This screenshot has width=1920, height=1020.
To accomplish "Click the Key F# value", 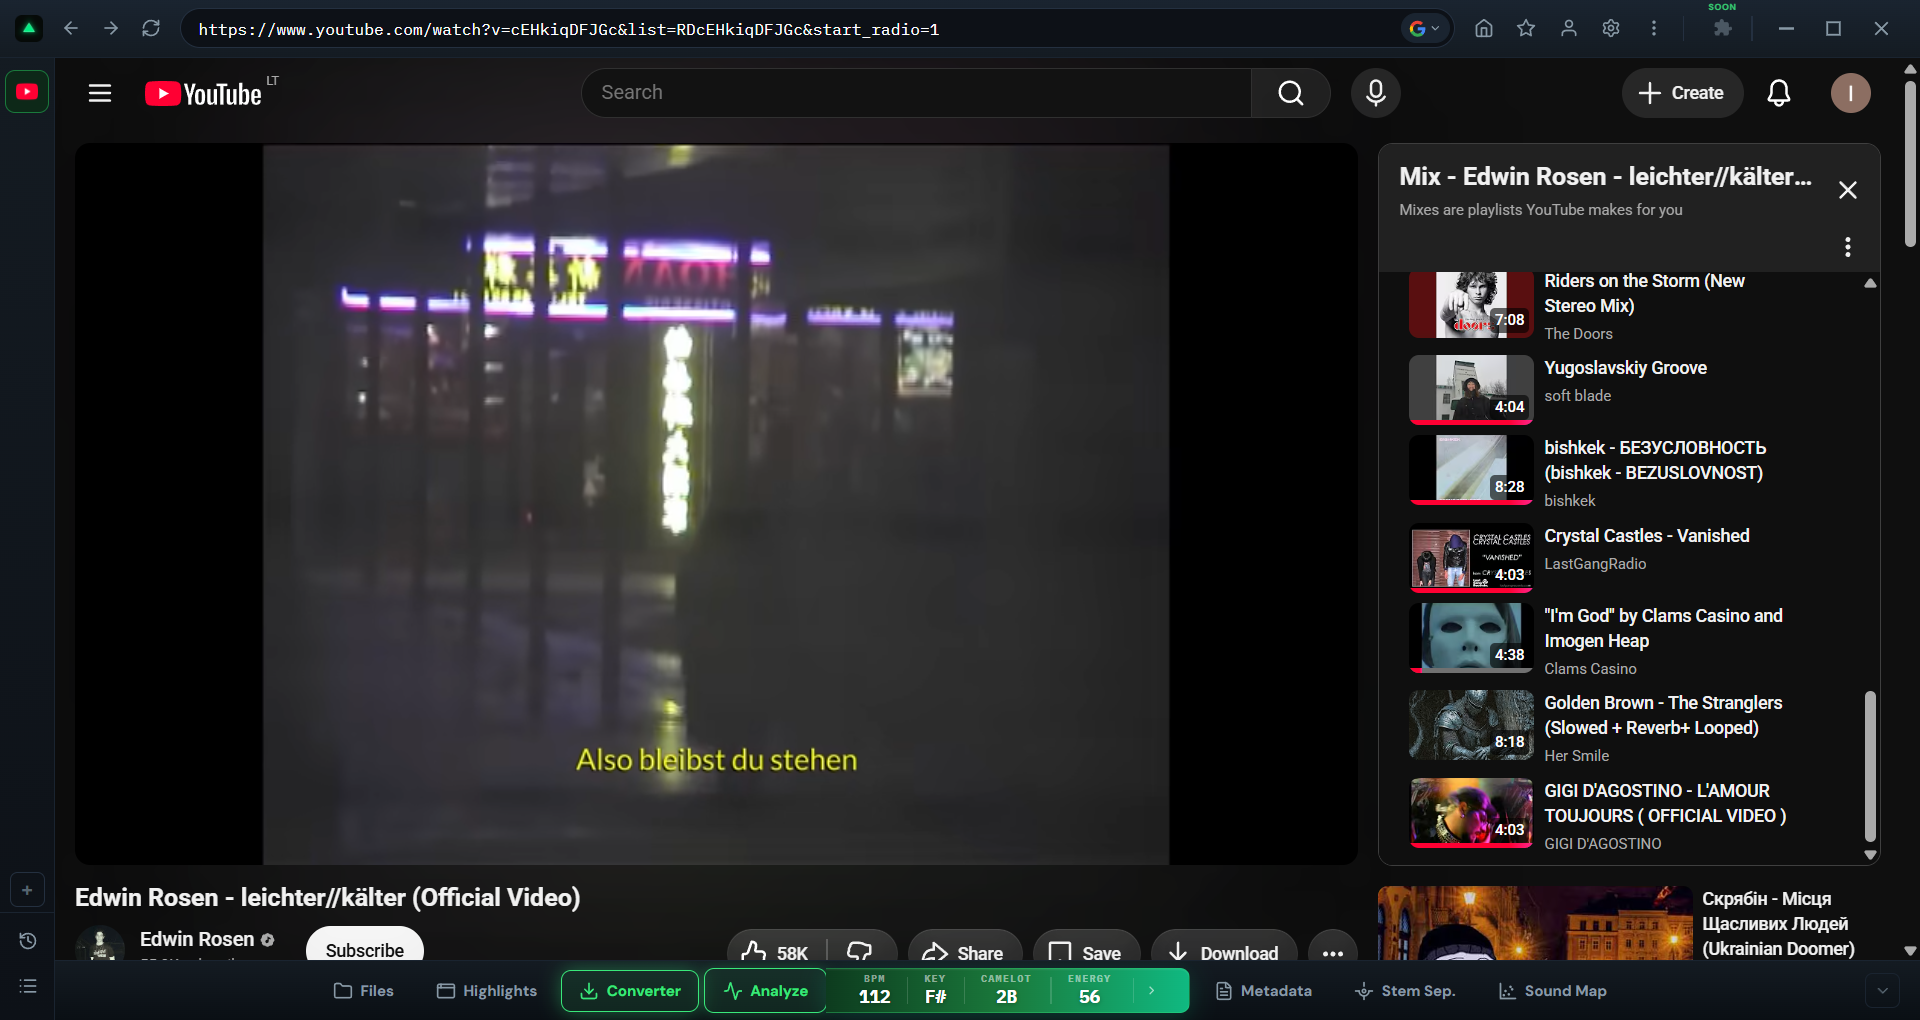I will coord(935,996).
